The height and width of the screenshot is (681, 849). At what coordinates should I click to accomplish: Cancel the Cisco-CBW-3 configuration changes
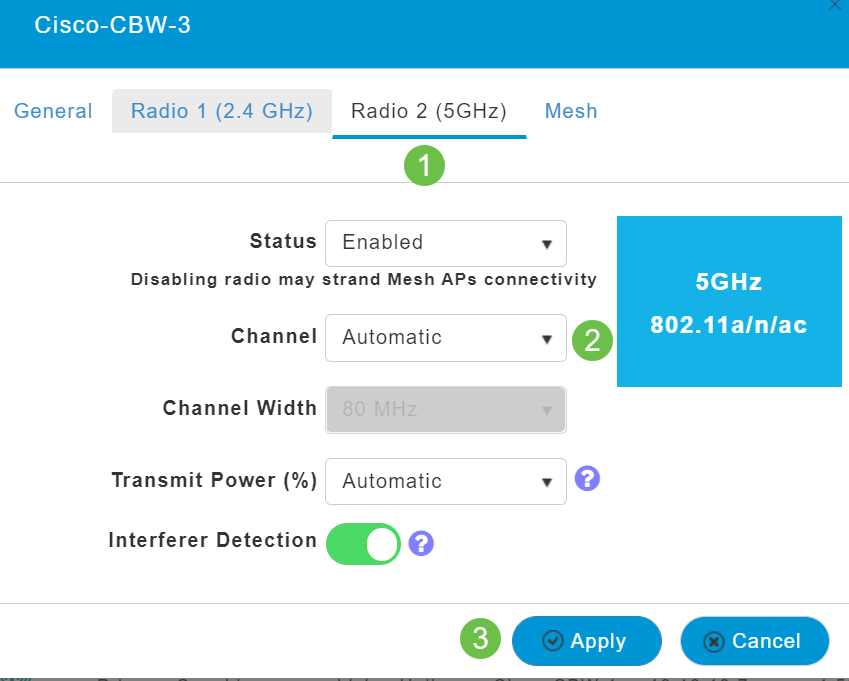coord(754,641)
